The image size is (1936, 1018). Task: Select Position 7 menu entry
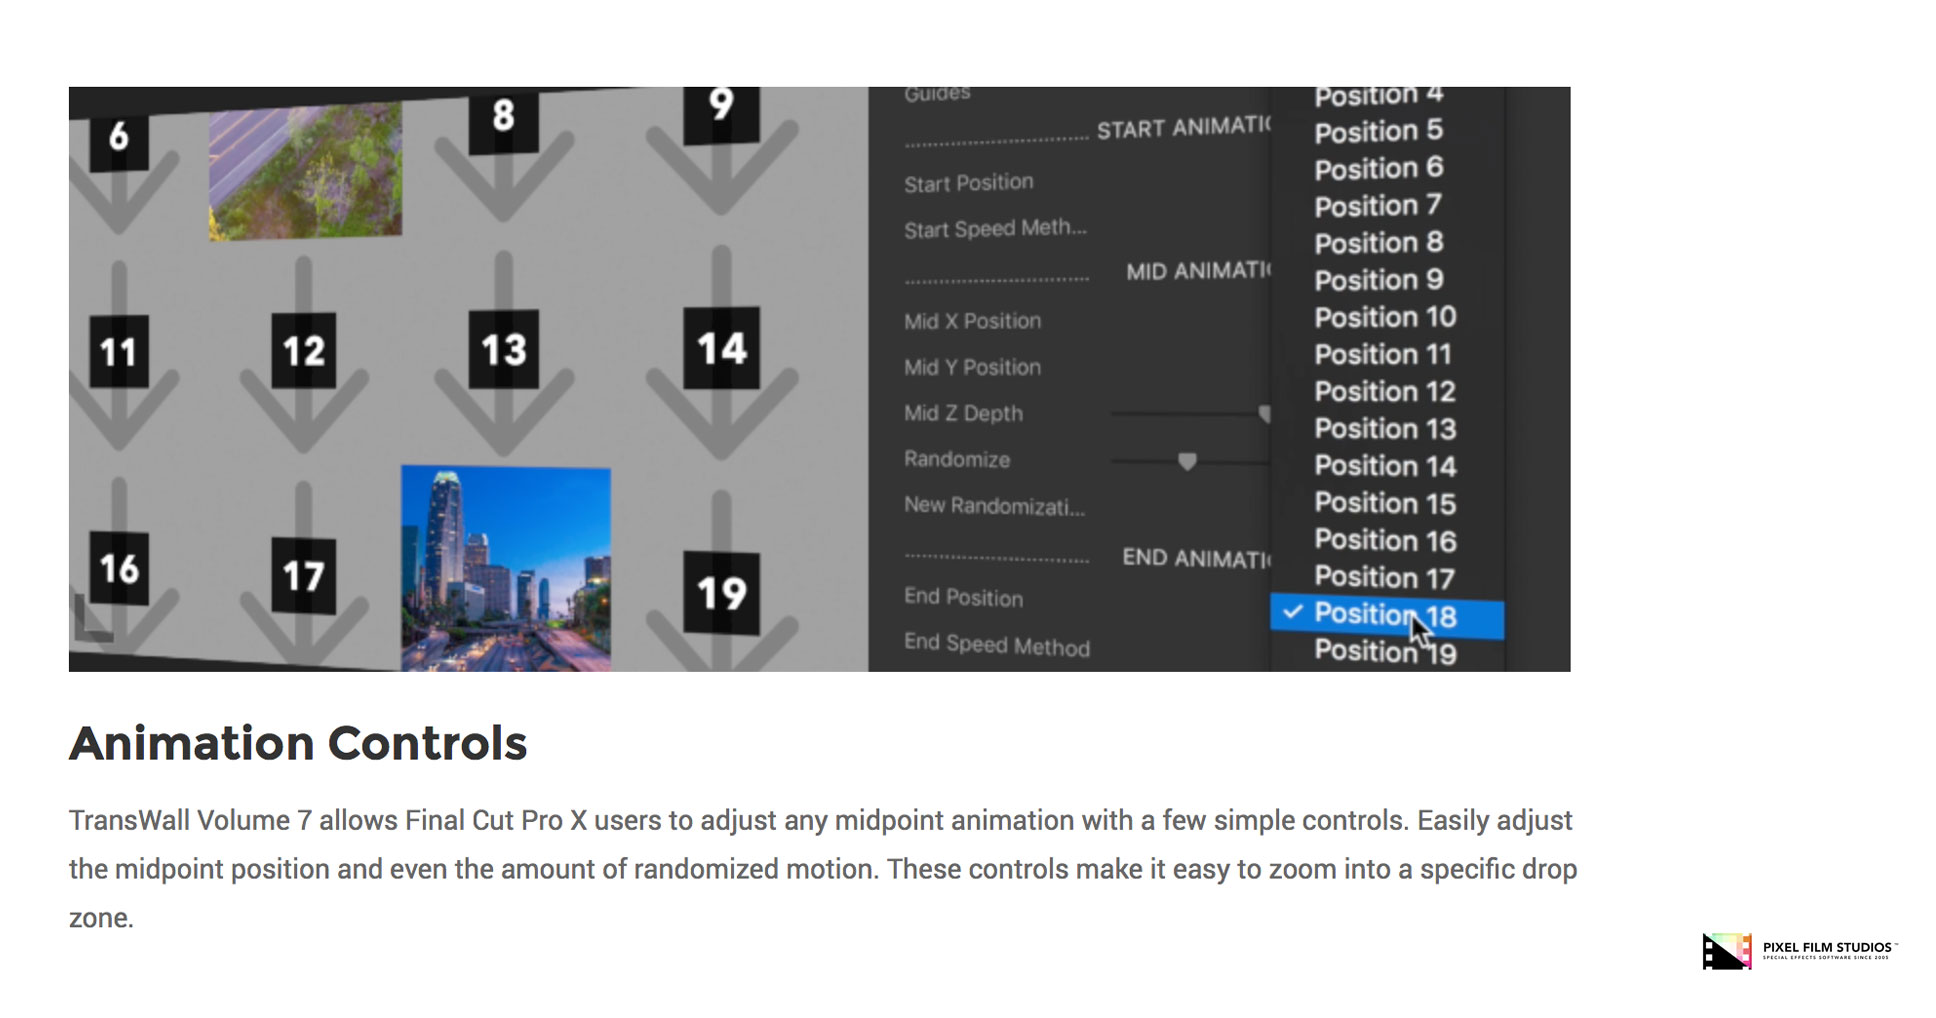click(1378, 206)
